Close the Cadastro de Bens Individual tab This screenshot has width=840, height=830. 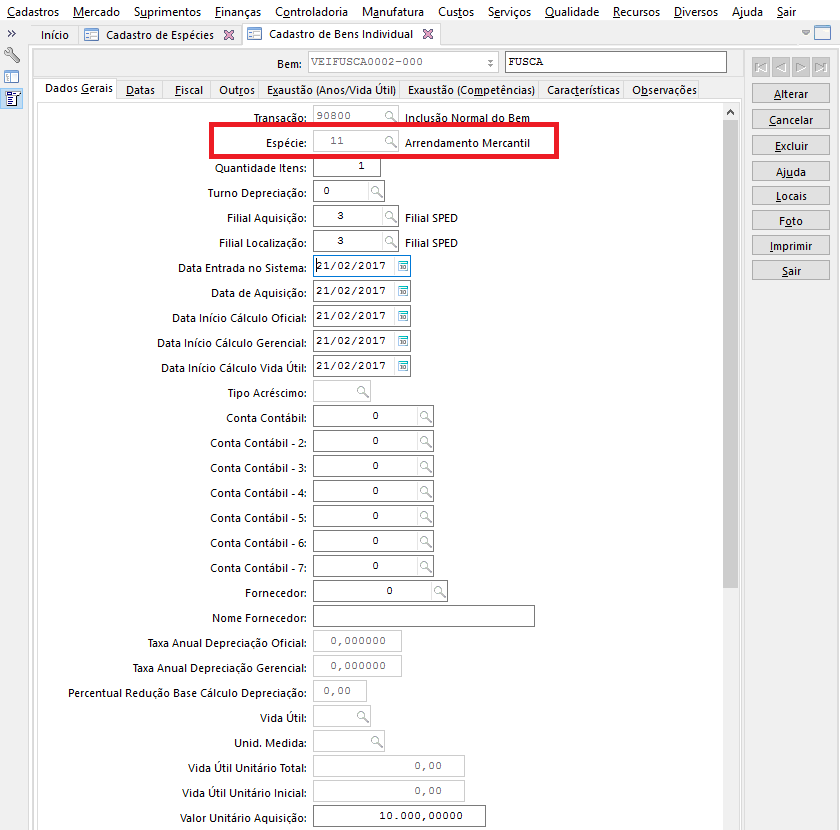click(x=428, y=34)
